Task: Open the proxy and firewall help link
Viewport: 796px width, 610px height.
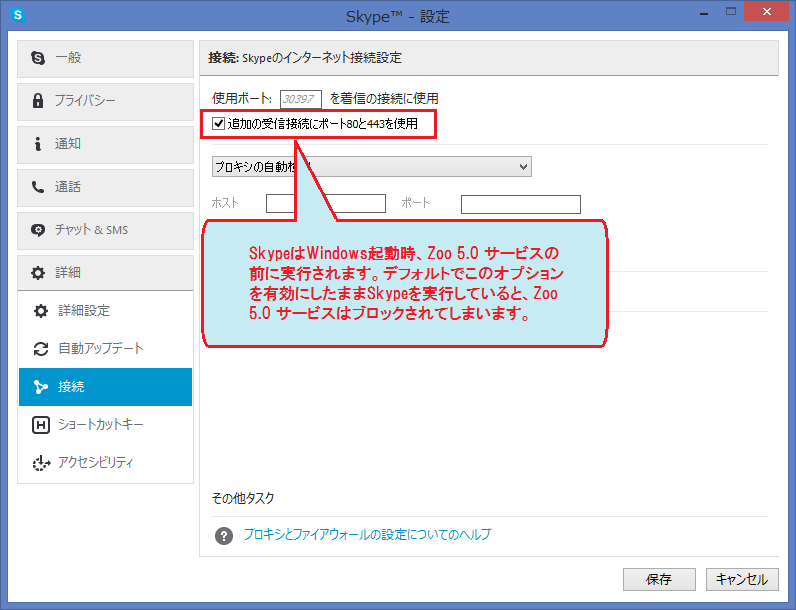Action: tap(368, 534)
